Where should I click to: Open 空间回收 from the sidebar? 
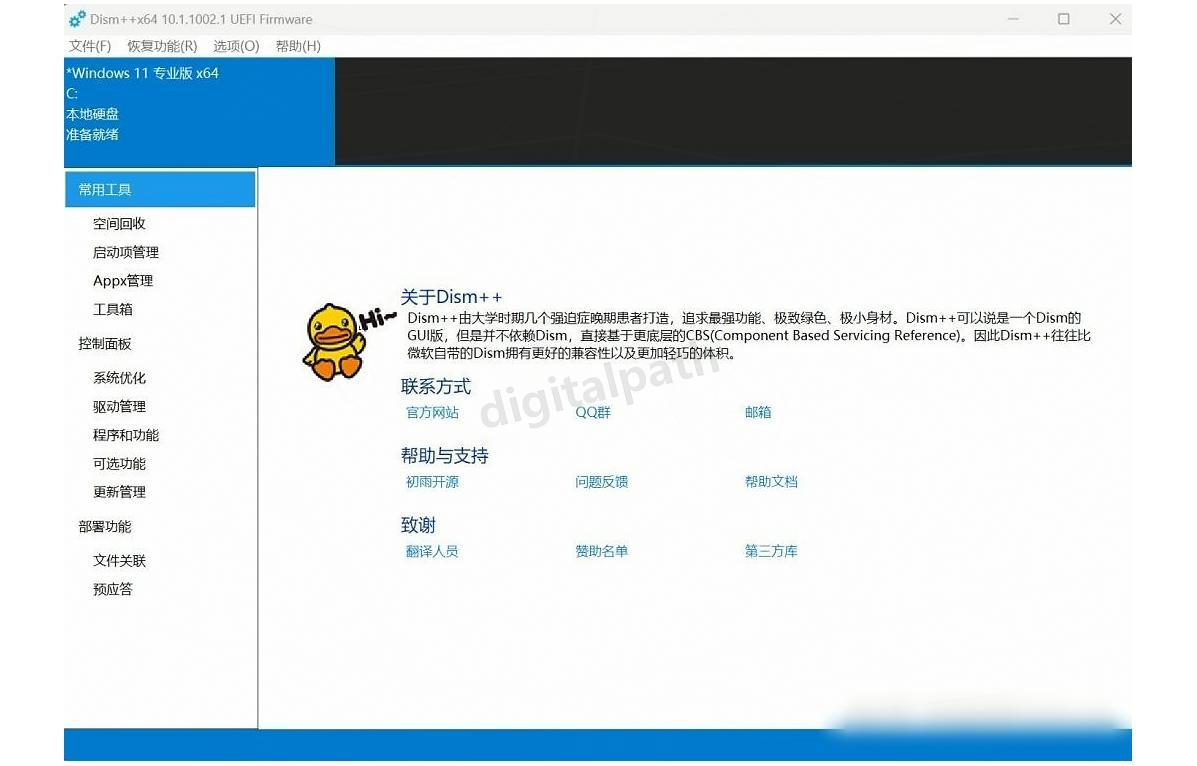pyautogui.click(x=119, y=223)
